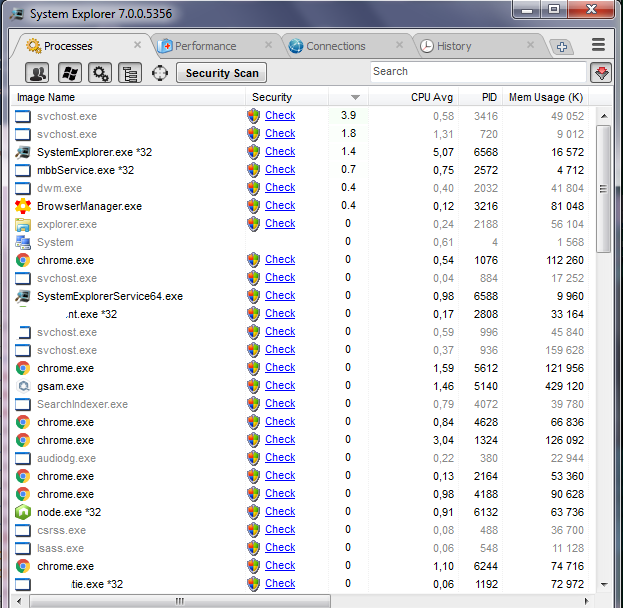The width and height of the screenshot is (623, 608).
Task: Click chrome icon for PID 1076 row
Action: [x=23, y=260]
